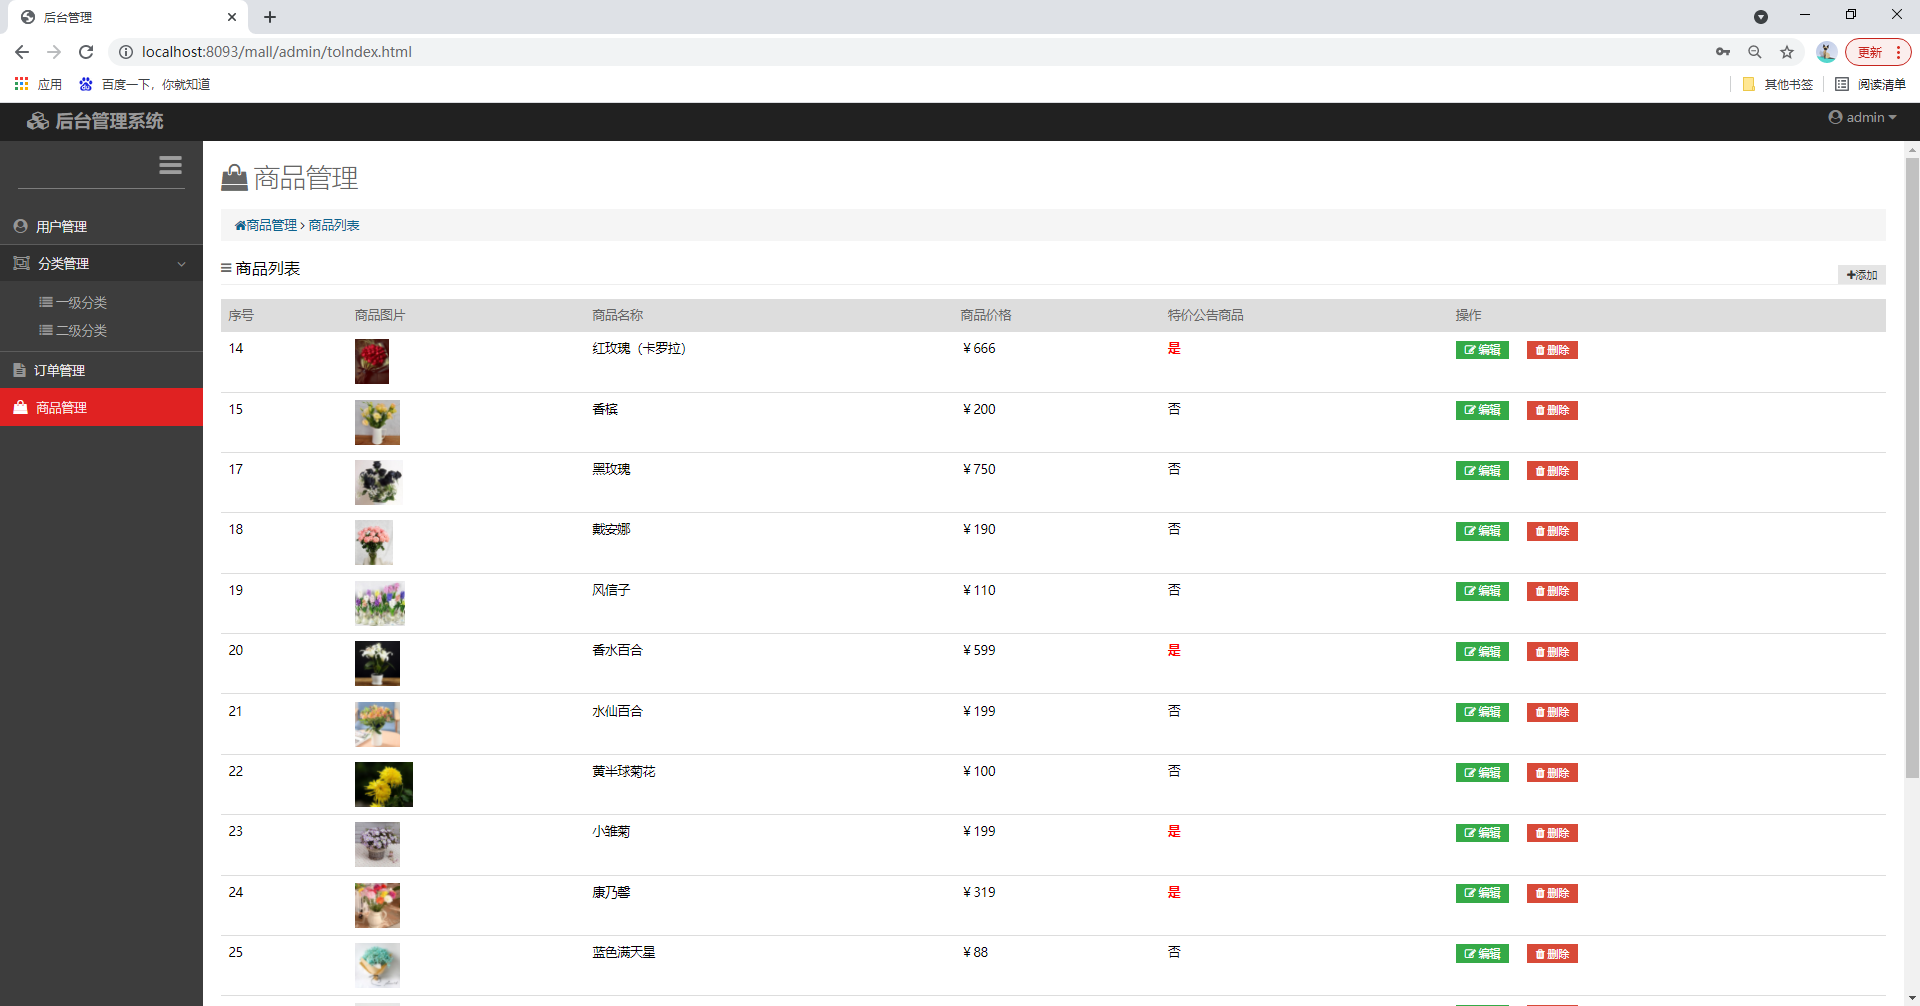Click the 红玫瑰 product image thumbnail

pyautogui.click(x=371, y=361)
